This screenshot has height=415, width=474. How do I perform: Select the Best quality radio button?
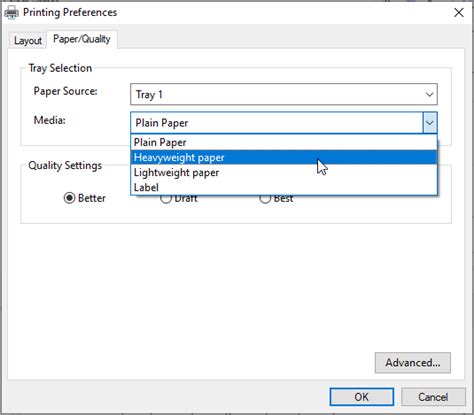(x=265, y=199)
